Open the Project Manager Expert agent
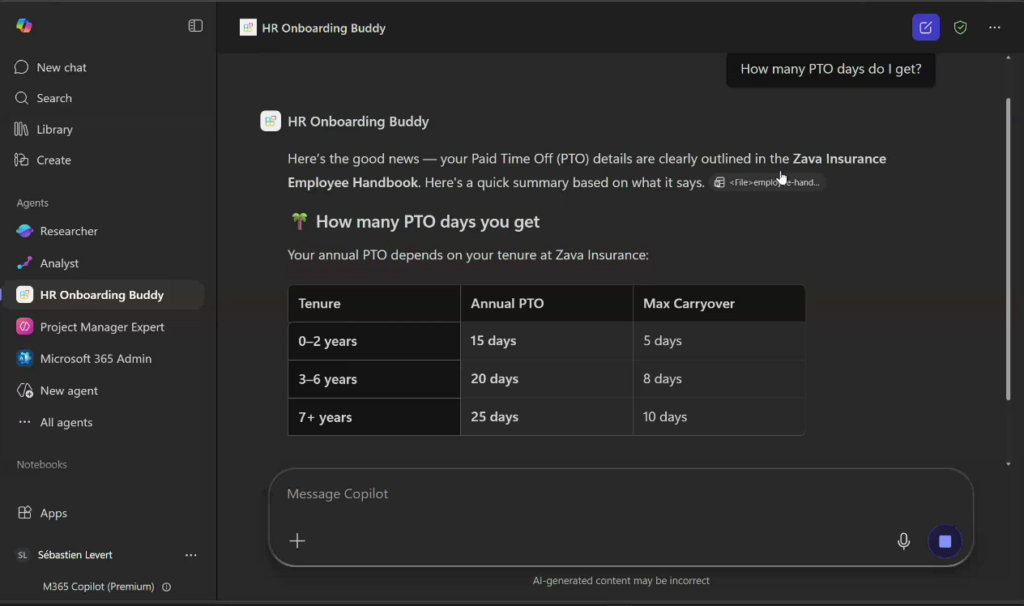The height and width of the screenshot is (606, 1024). 101,327
